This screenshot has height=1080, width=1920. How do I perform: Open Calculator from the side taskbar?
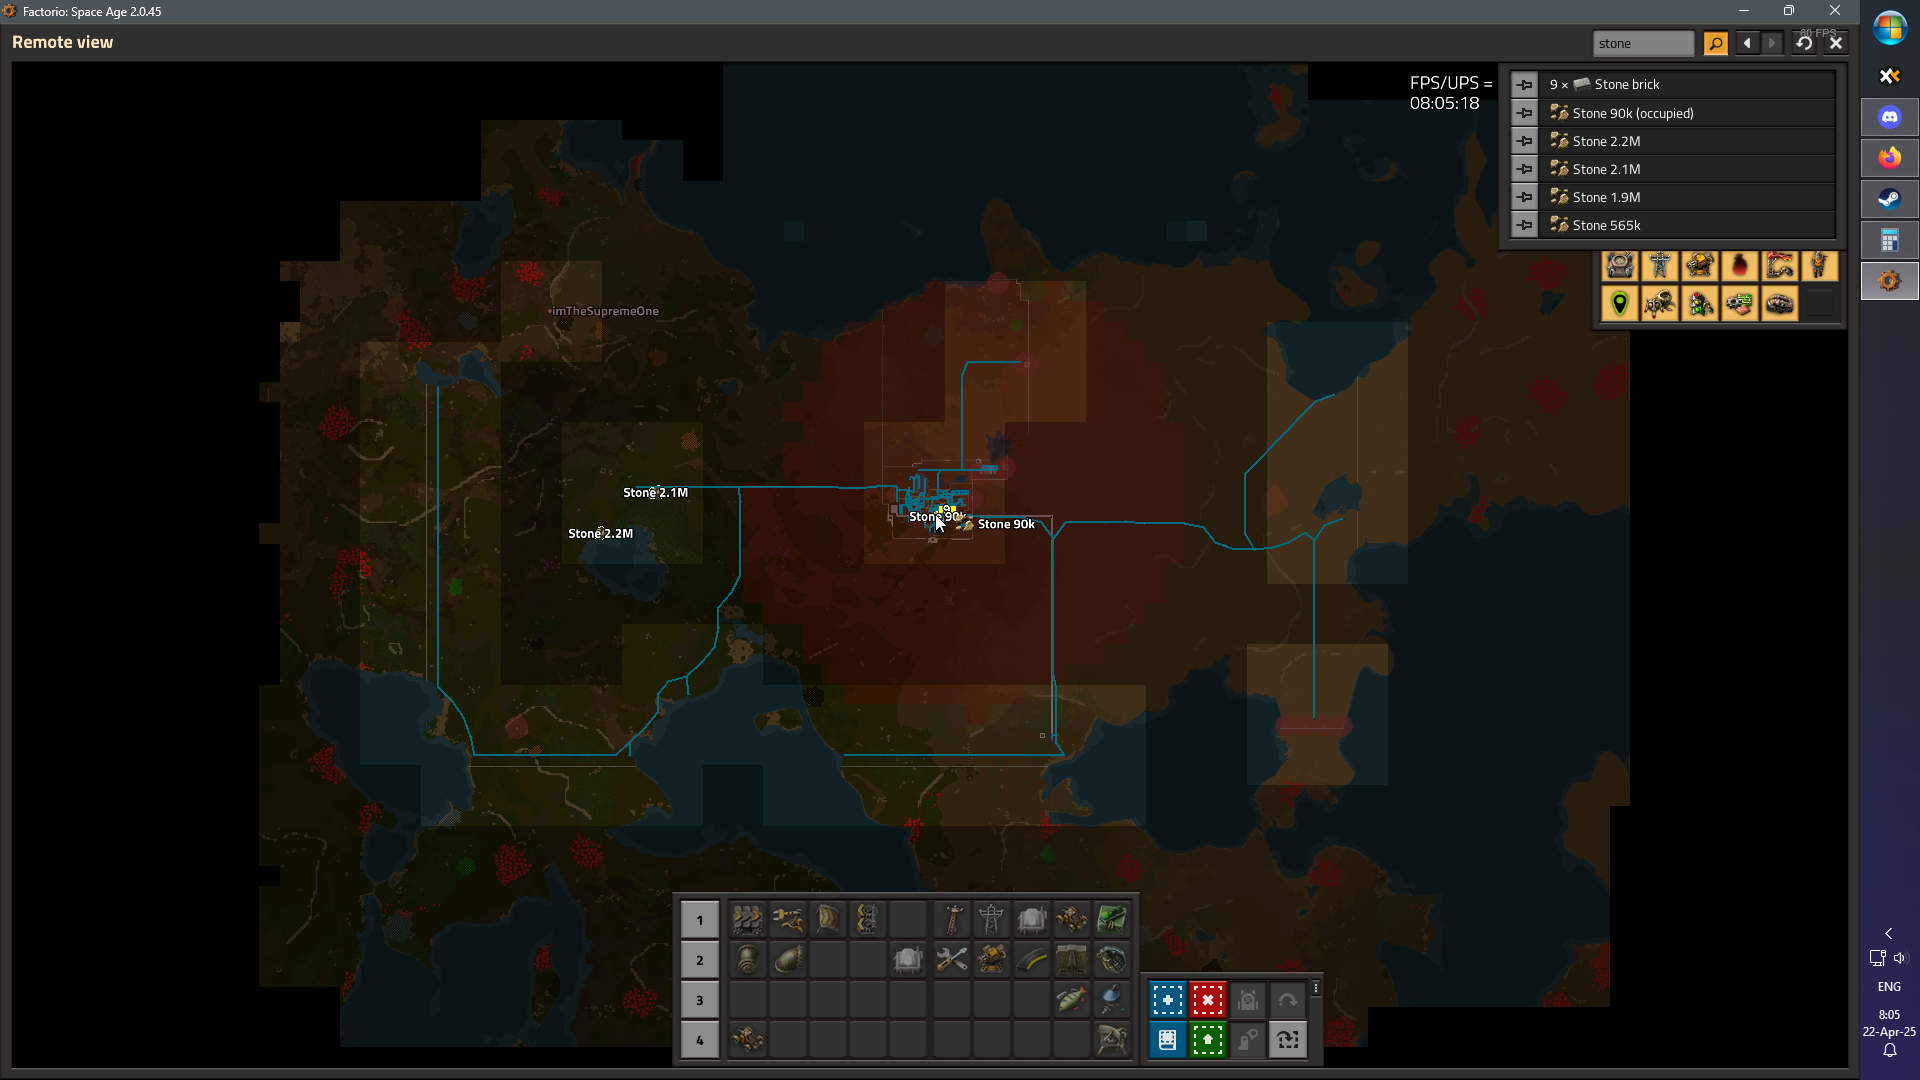(x=1889, y=240)
